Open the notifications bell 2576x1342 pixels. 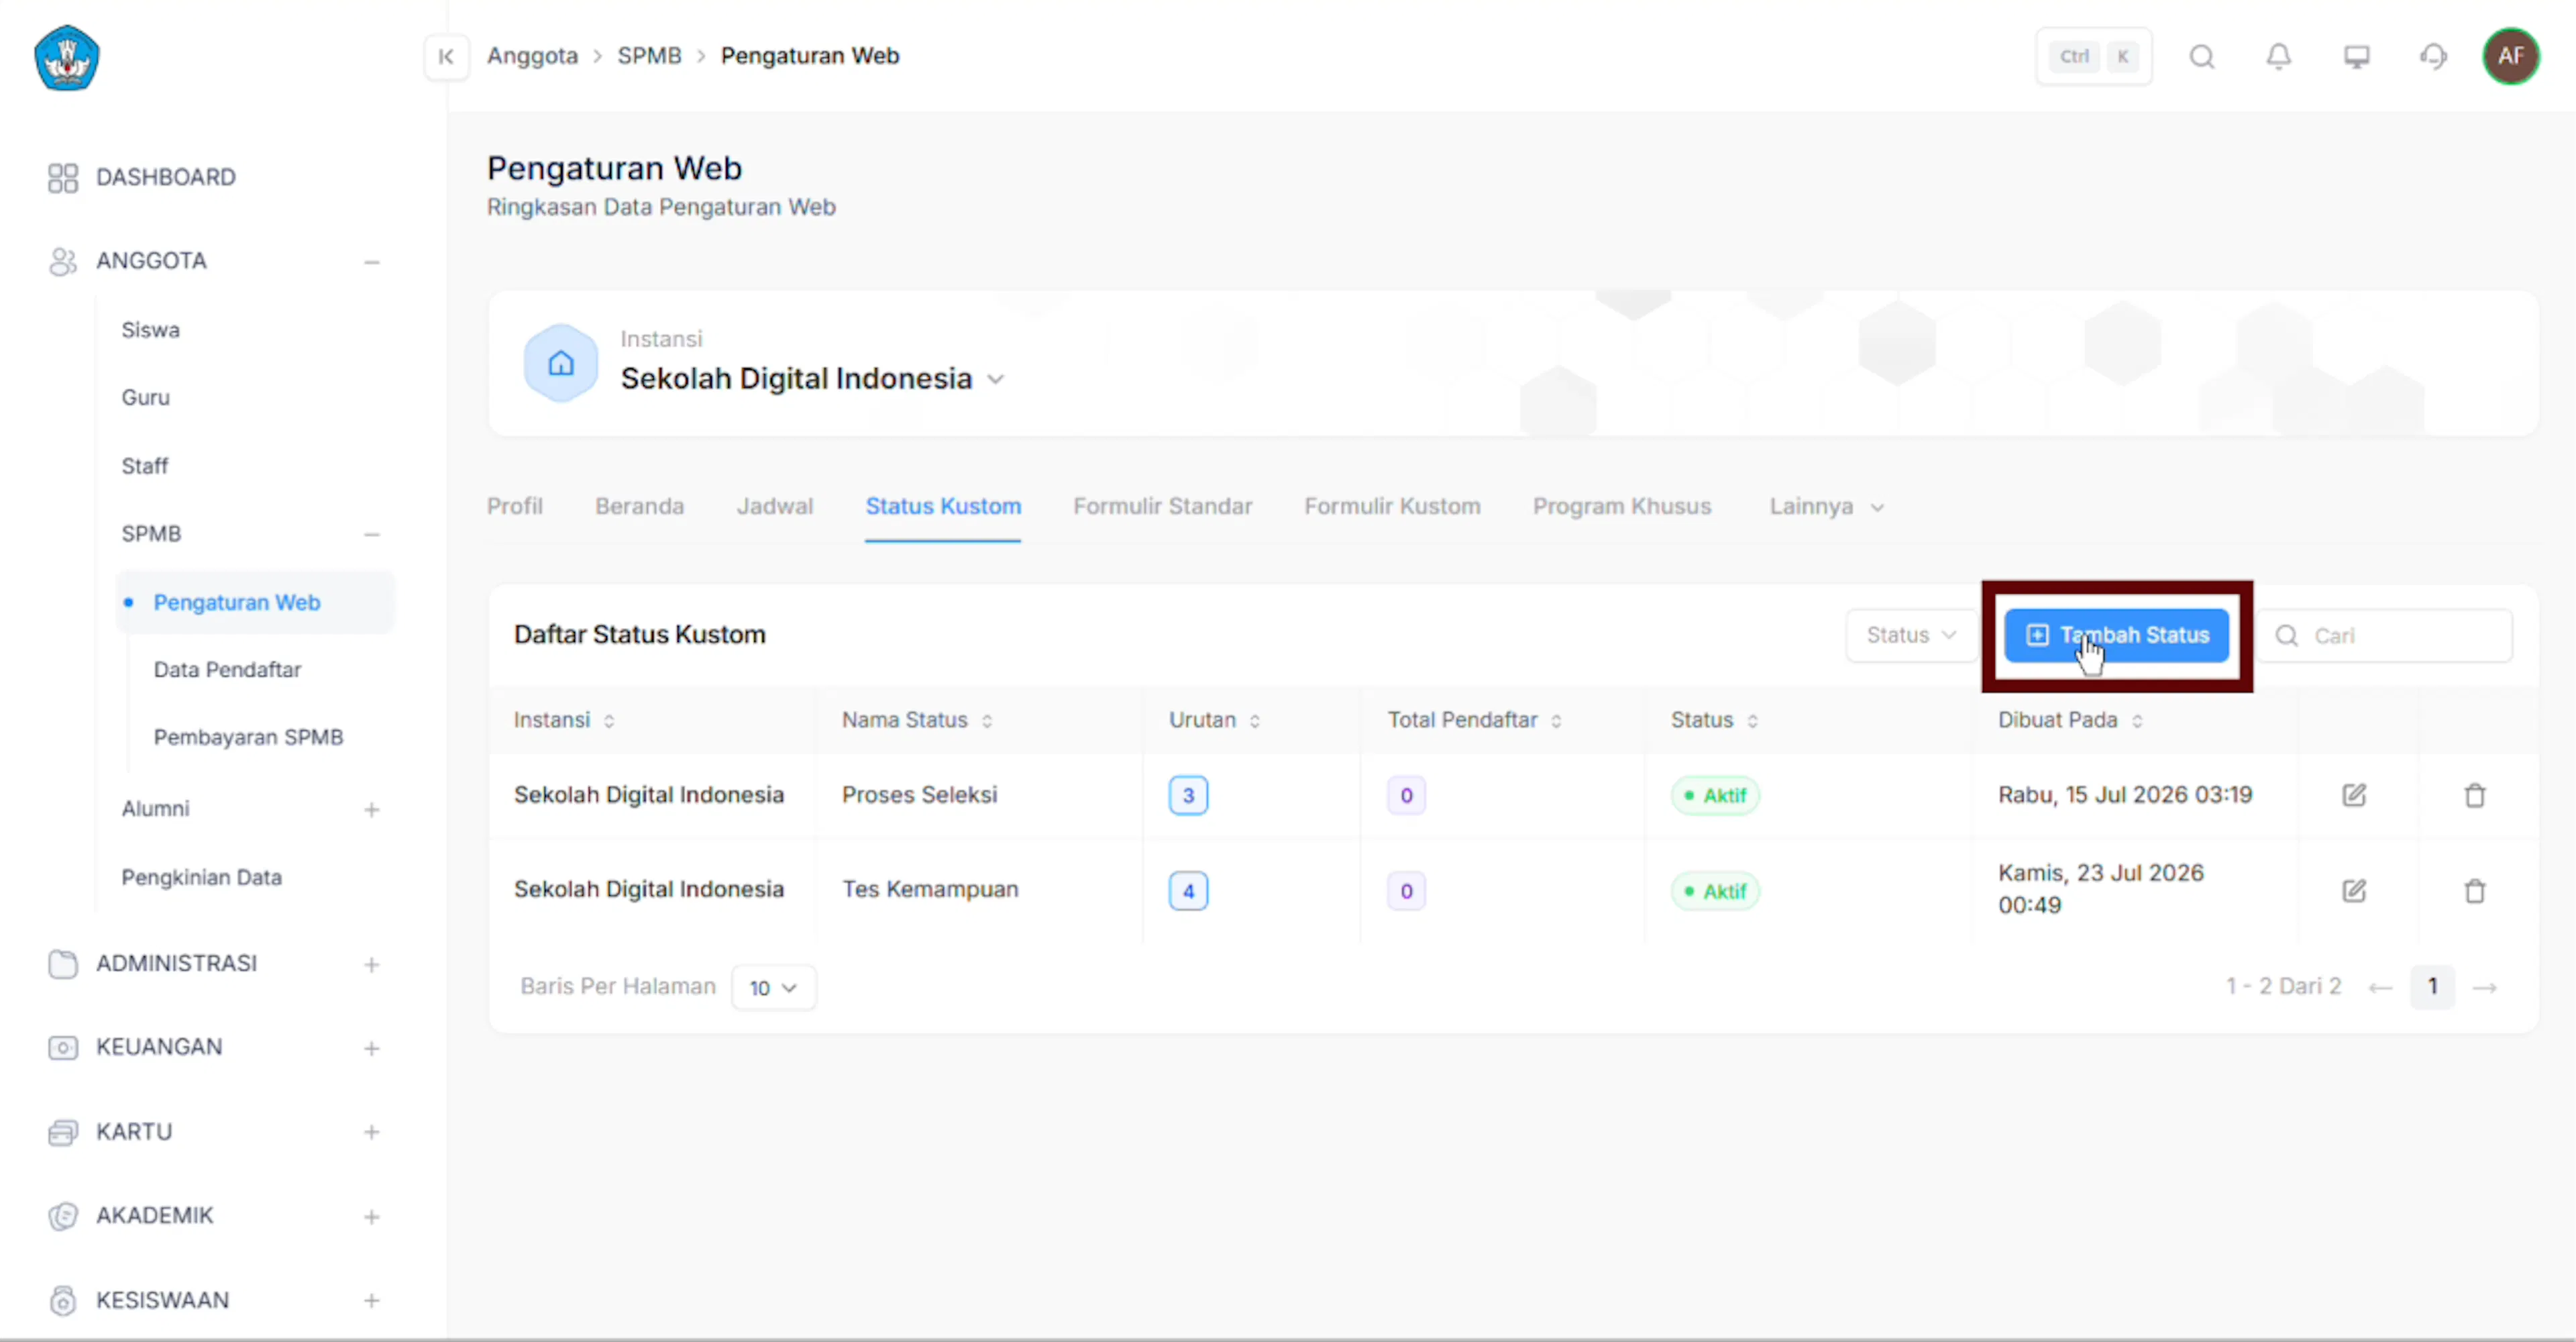[x=2278, y=56]
